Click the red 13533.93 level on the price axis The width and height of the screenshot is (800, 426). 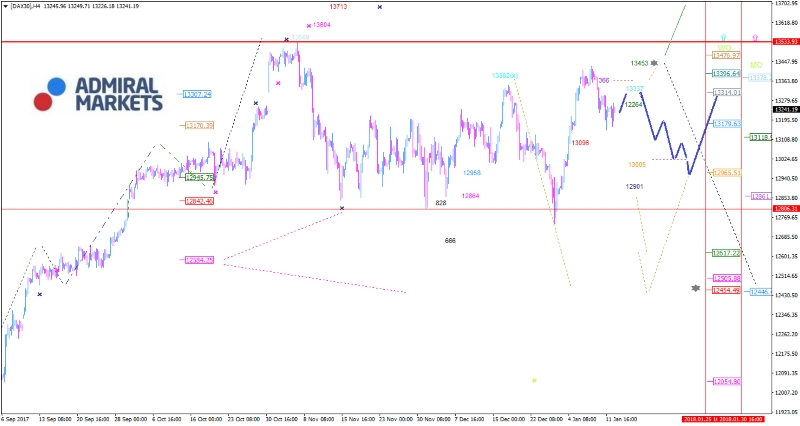[x=785, y=42]
